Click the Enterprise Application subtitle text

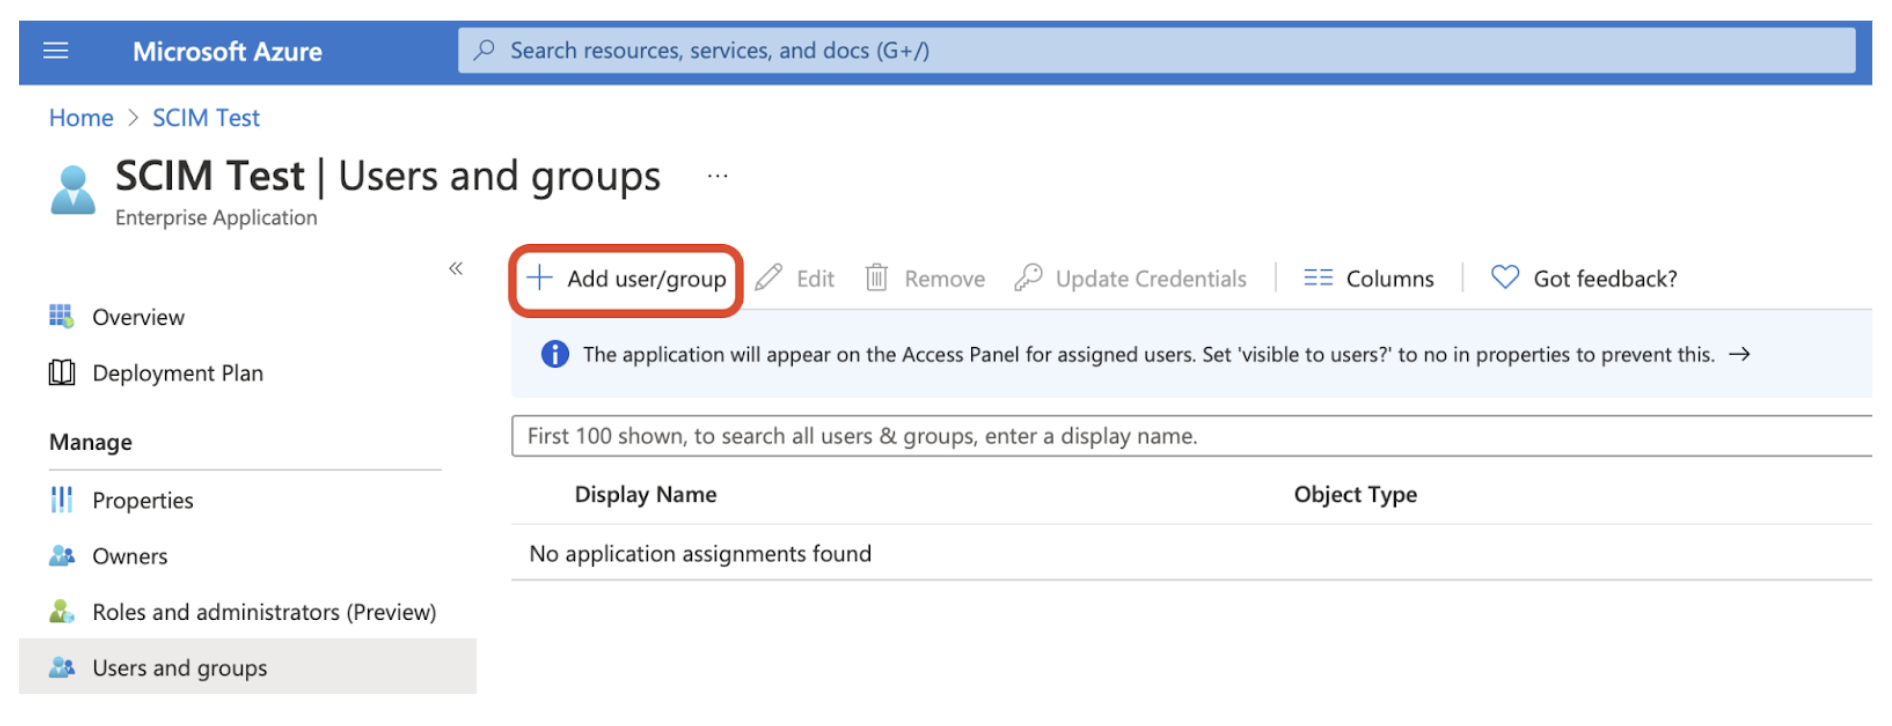216,218
